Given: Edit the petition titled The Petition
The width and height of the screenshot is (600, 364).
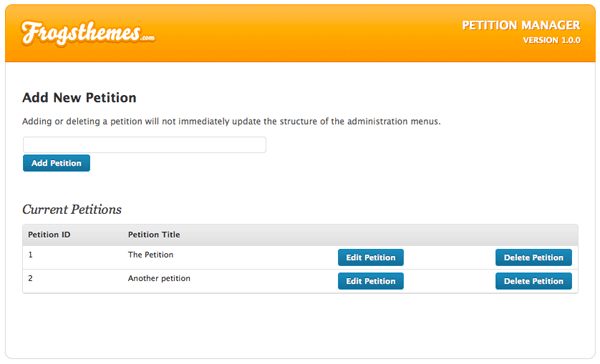Looking at the screenshot, I should 370,258.
